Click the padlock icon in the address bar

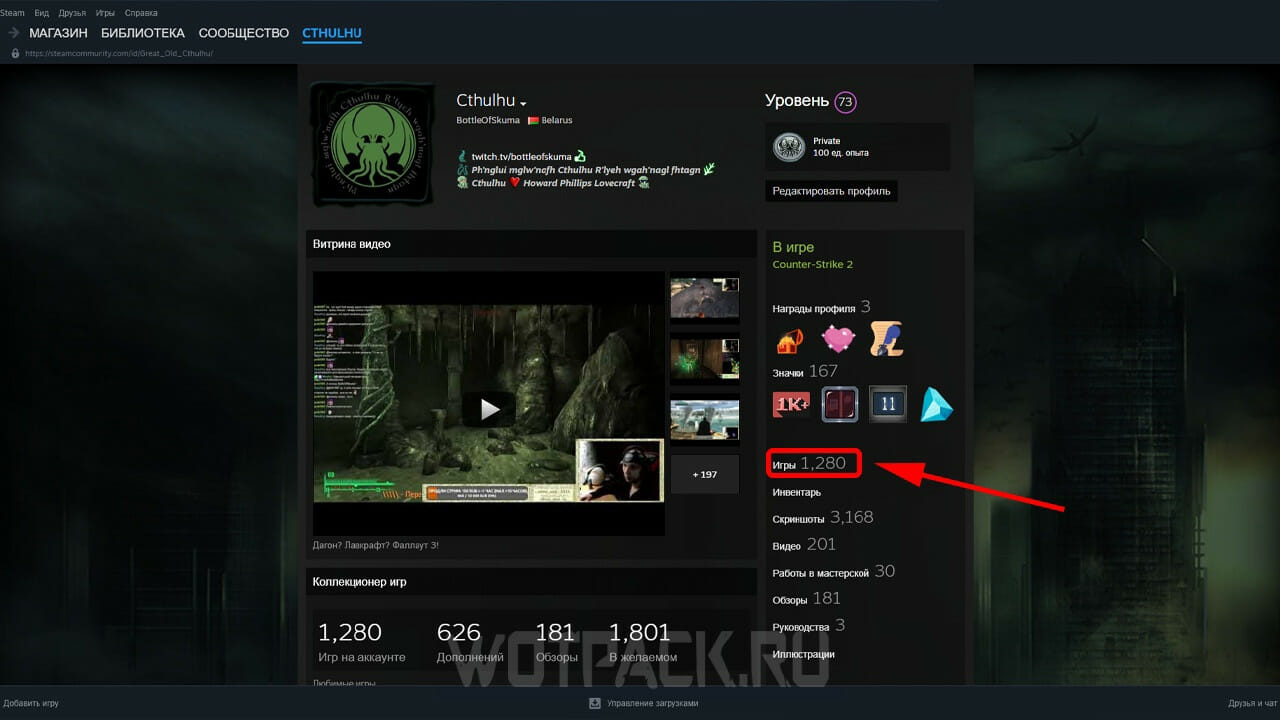pyautogui.click(x=14, y=53)
